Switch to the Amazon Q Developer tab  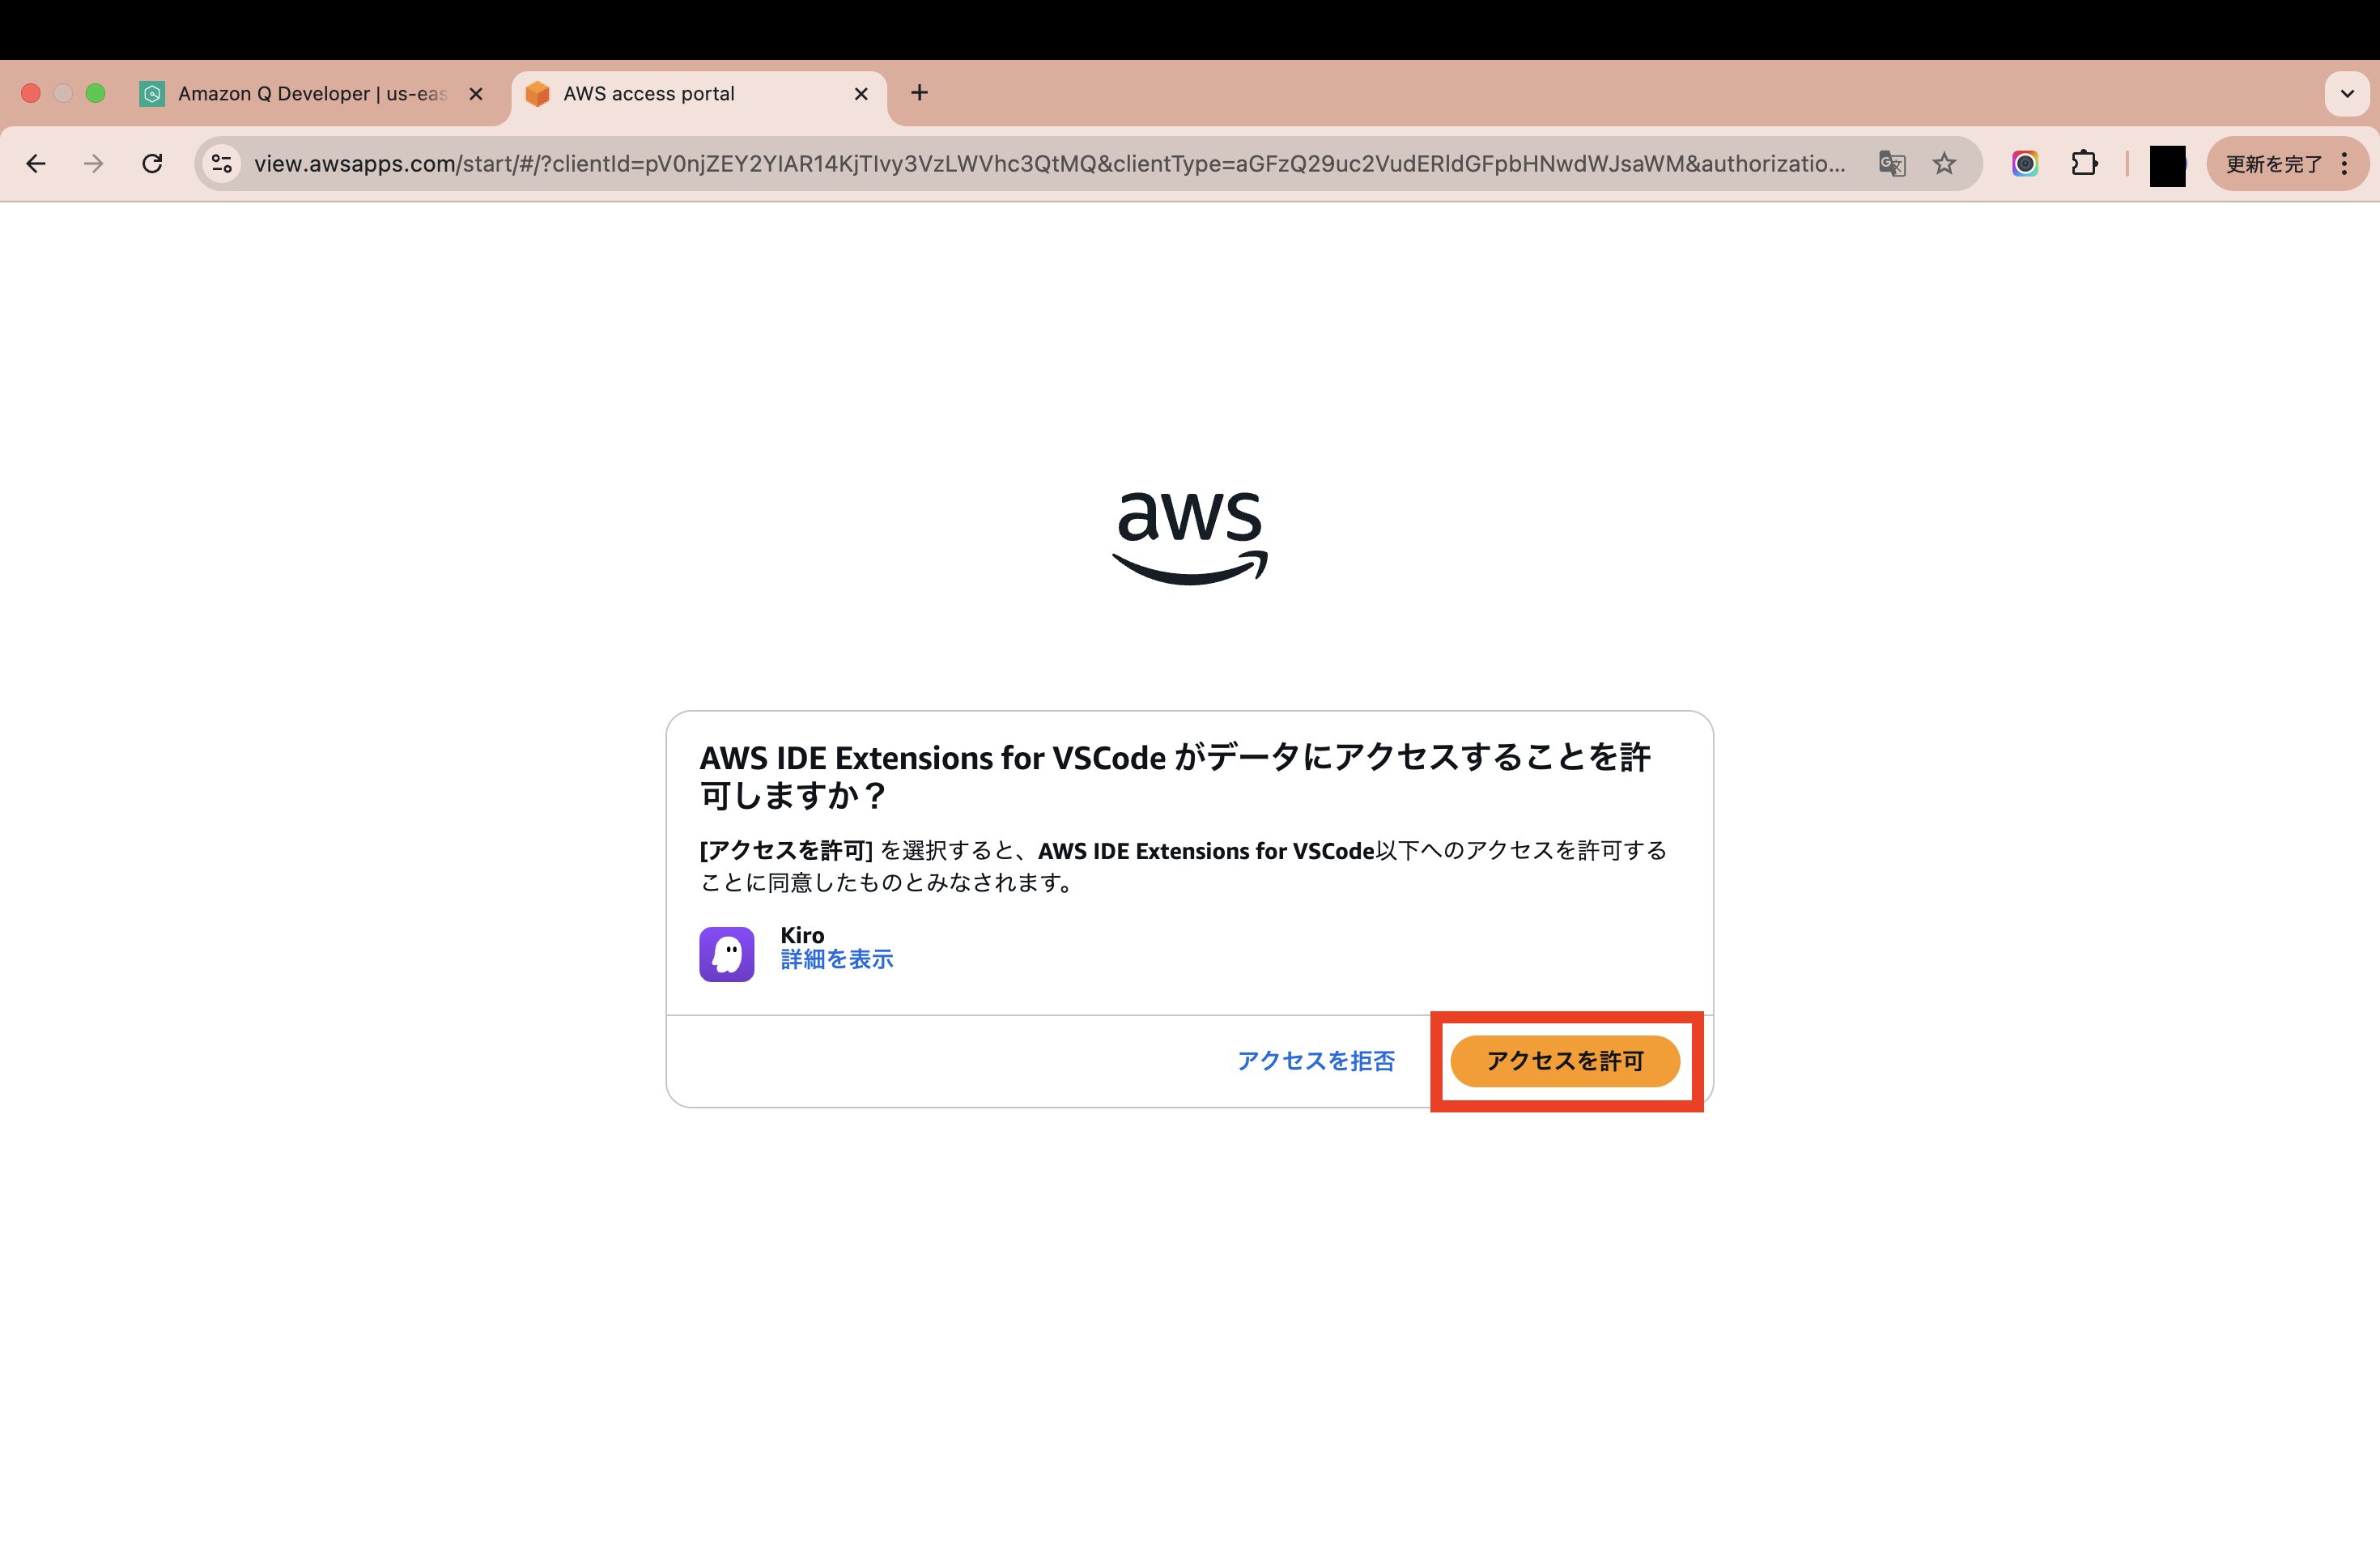[x=312, y=94]
